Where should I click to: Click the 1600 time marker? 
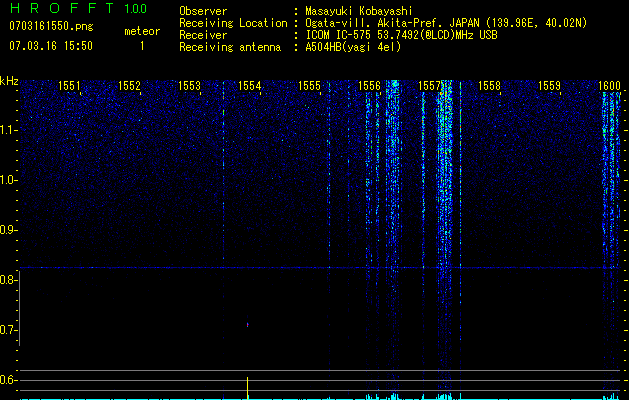pos(609,85)
